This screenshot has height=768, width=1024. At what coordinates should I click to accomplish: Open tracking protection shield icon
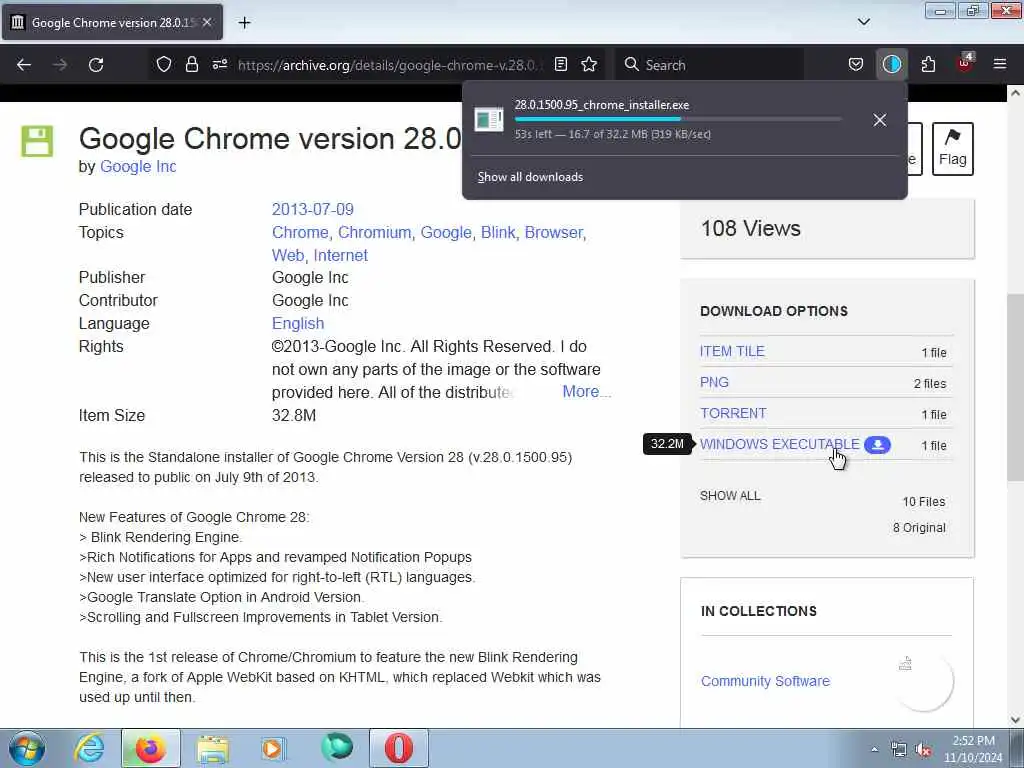164,65
